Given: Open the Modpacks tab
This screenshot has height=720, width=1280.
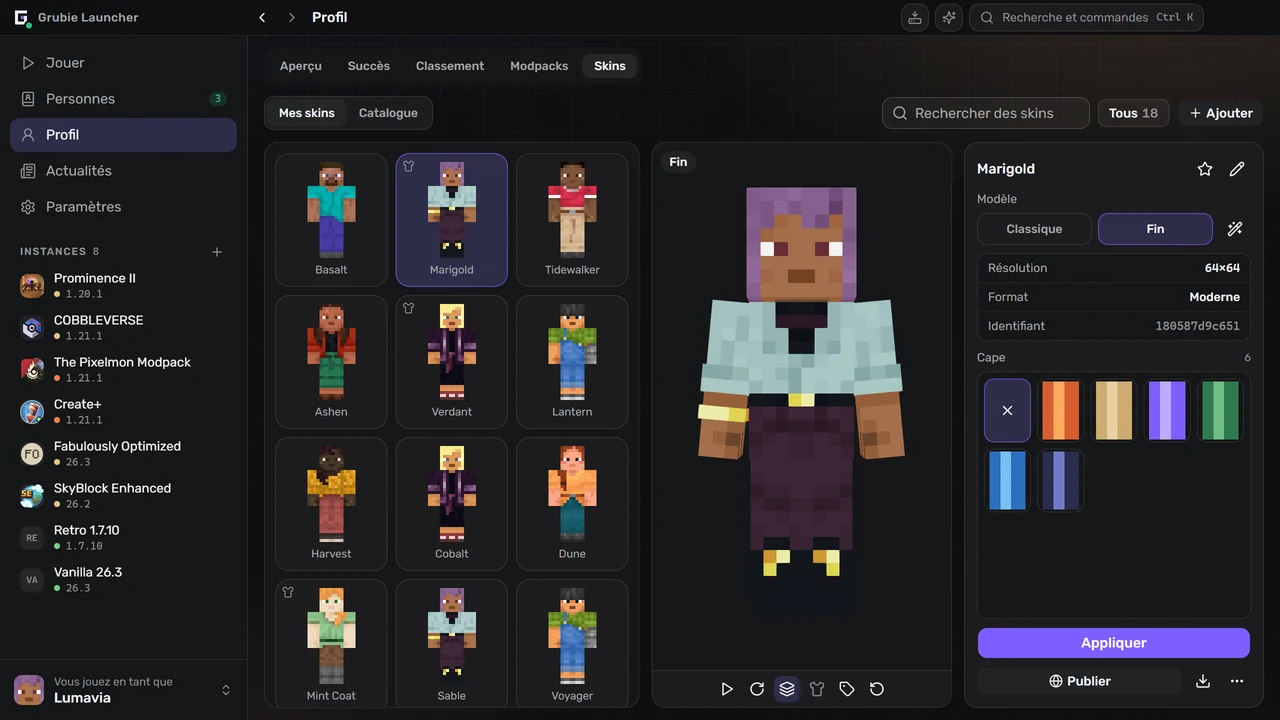Looking at the screenshot, I should pyautogui.click(x=539, y=66).
